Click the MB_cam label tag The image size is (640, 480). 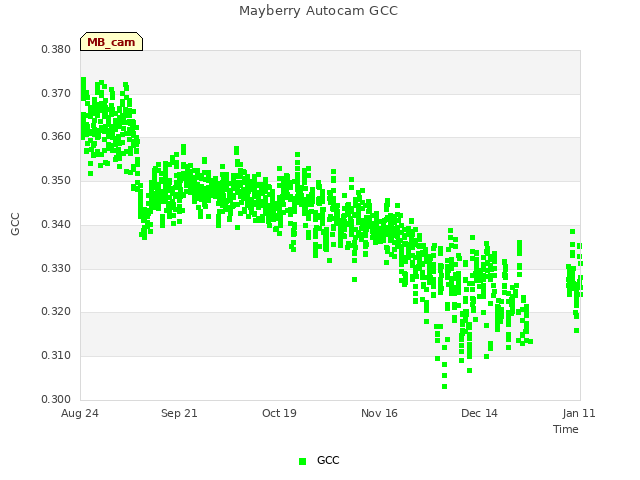[x=111, y=42]
